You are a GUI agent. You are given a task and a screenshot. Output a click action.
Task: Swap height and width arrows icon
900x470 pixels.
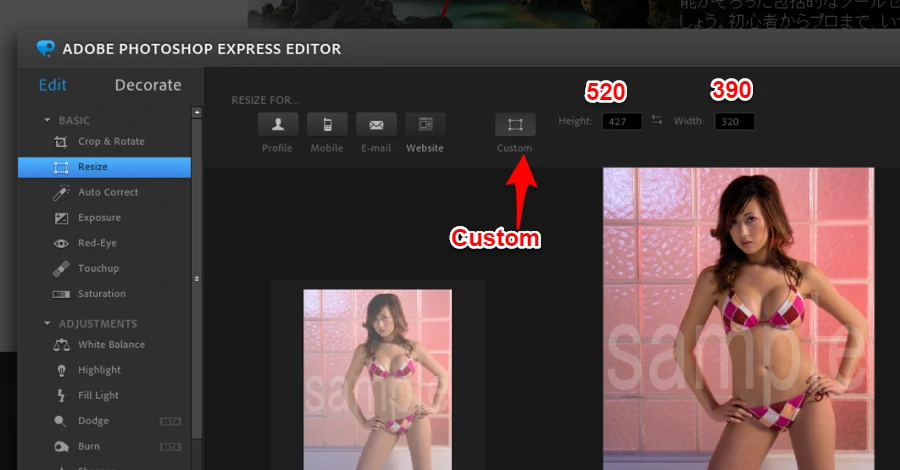click(x=657, y=120)
